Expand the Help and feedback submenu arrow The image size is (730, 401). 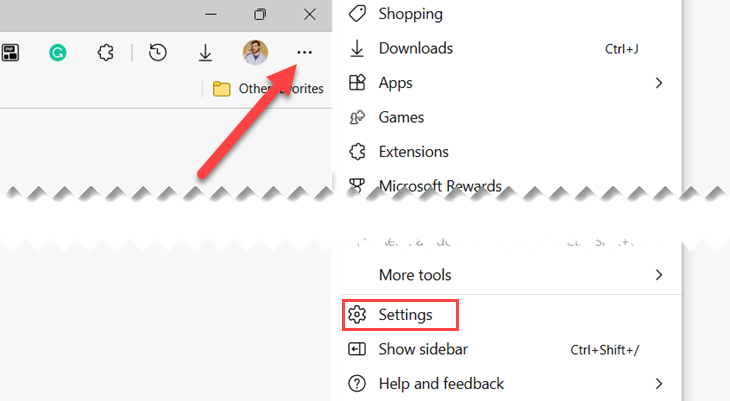[659, 383]
